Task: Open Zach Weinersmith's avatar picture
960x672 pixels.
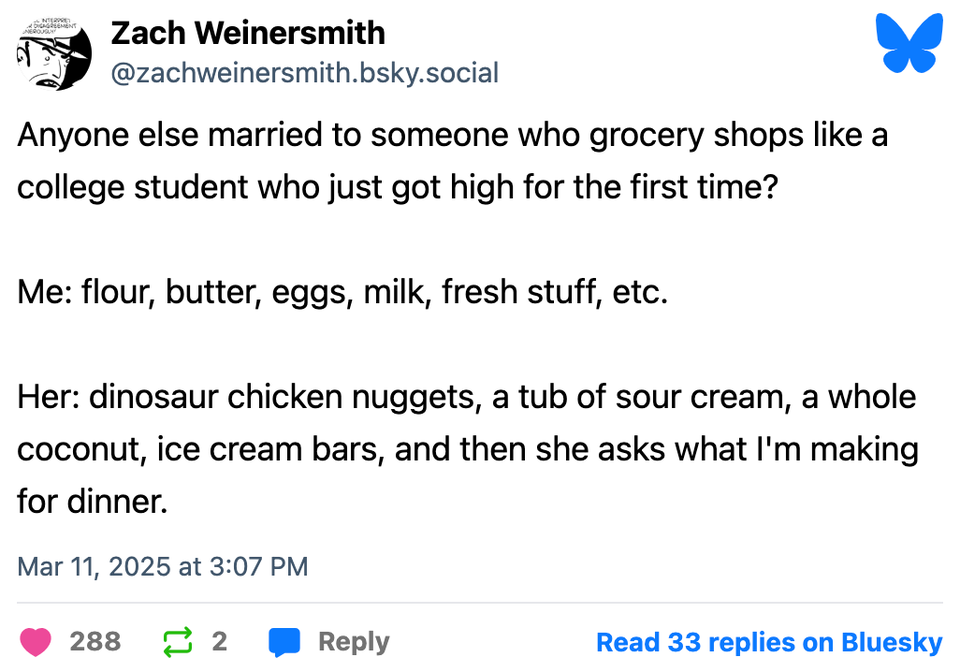Action: pyautogui.click(x=54, y=54)
